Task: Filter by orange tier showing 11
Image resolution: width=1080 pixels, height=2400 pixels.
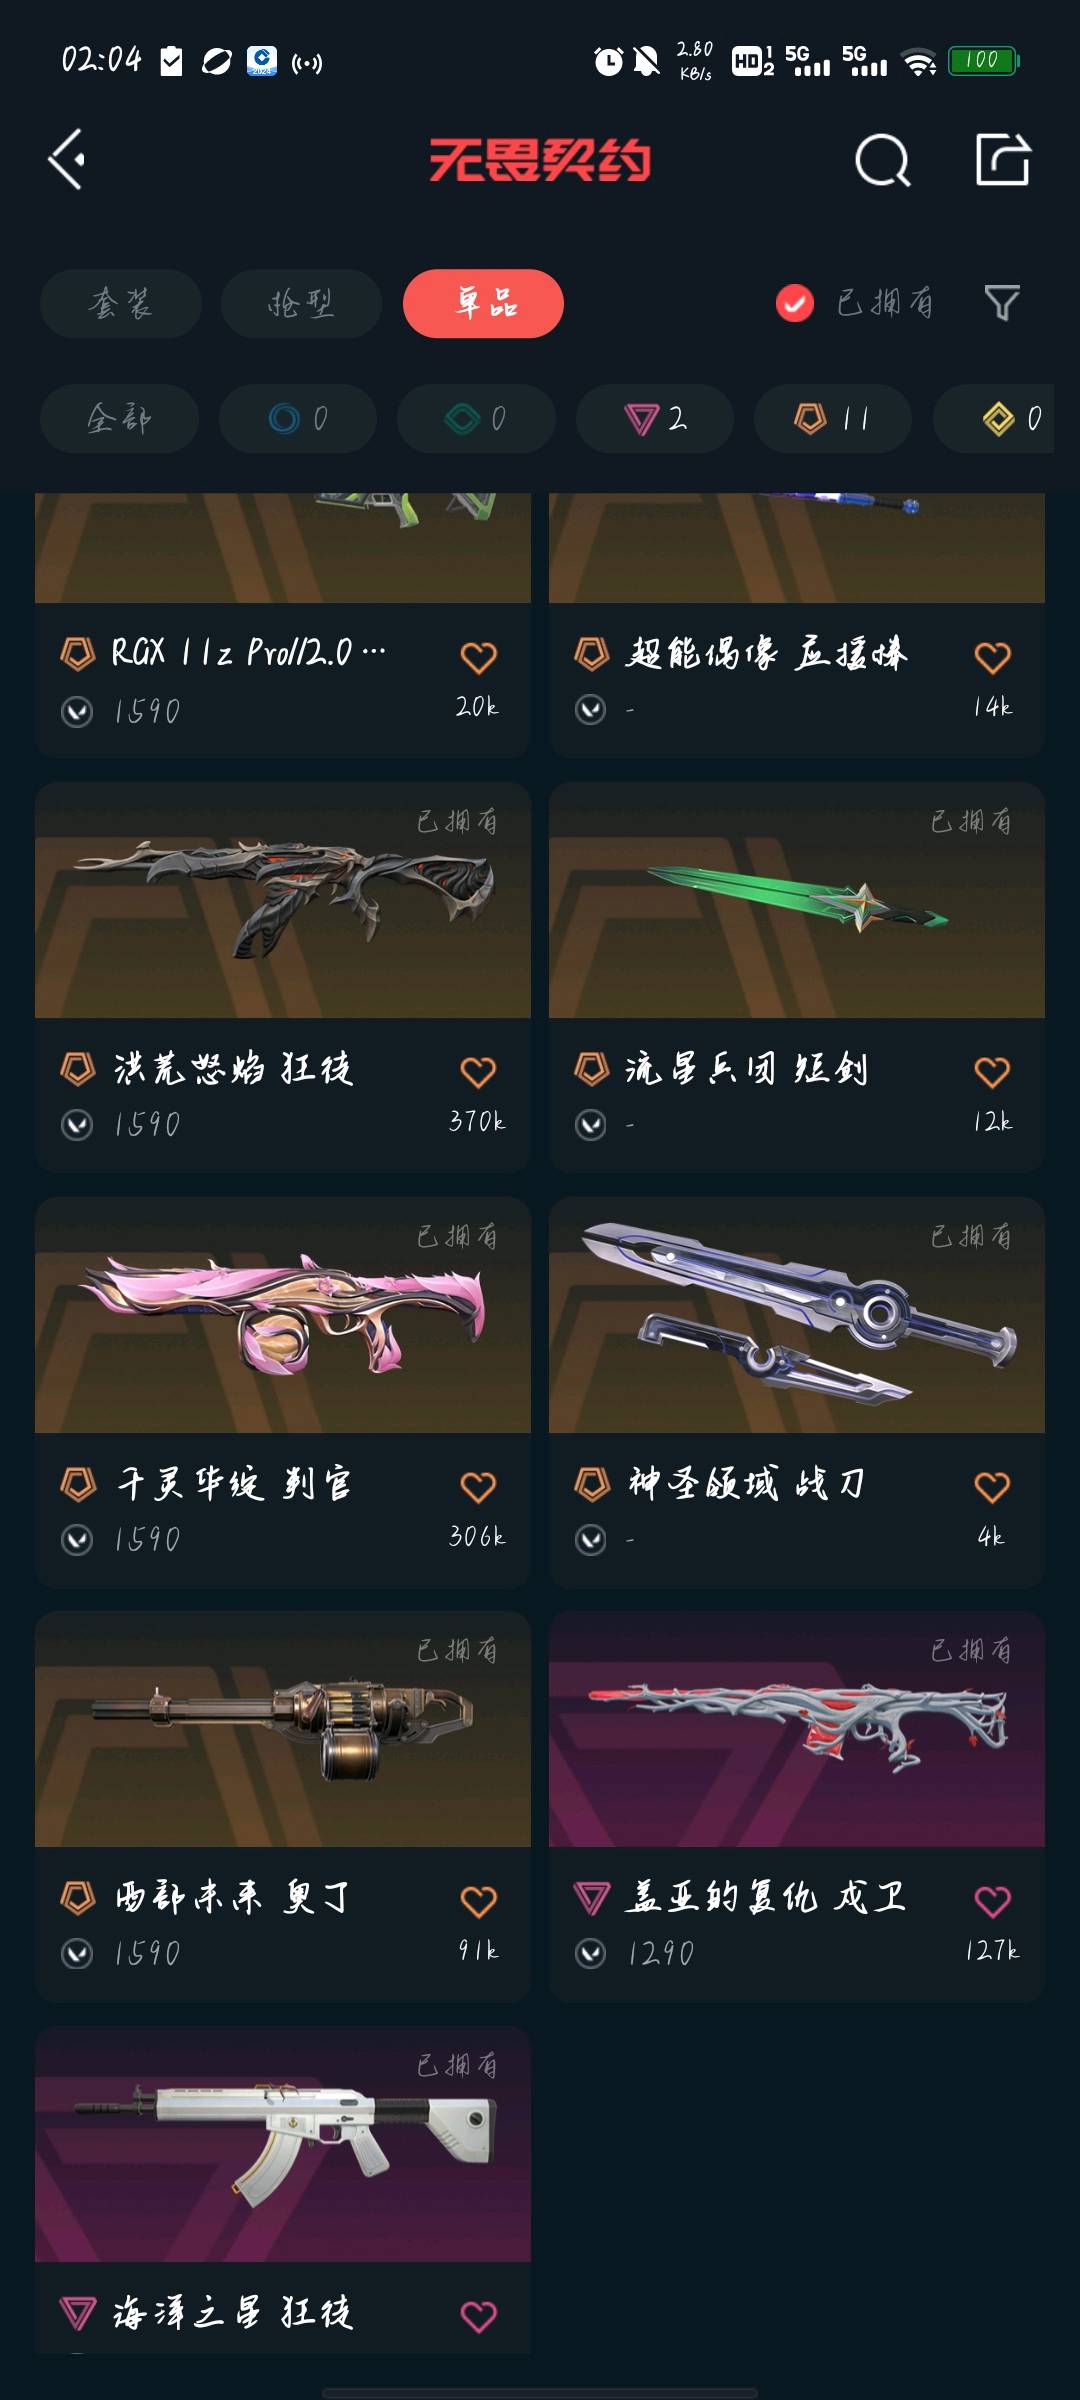Action: pyautogui.click(x=833, y=418)
